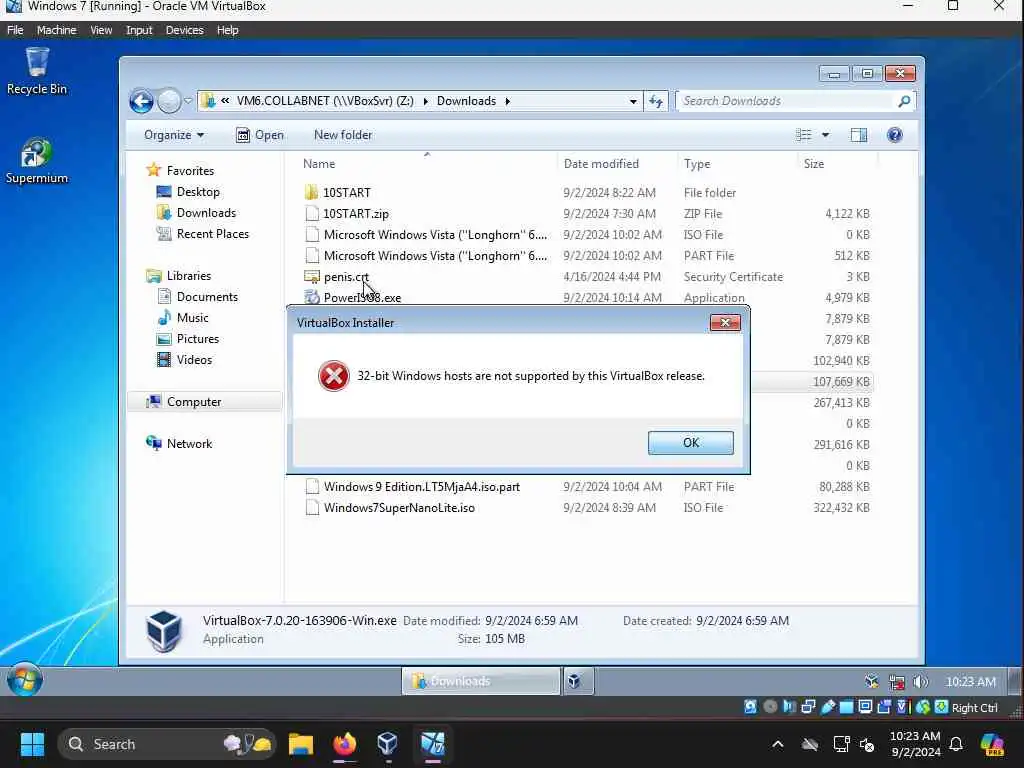Close the VirtualBox Installer error dialog
1024x768 pixels.
click(x=725, y=323)
